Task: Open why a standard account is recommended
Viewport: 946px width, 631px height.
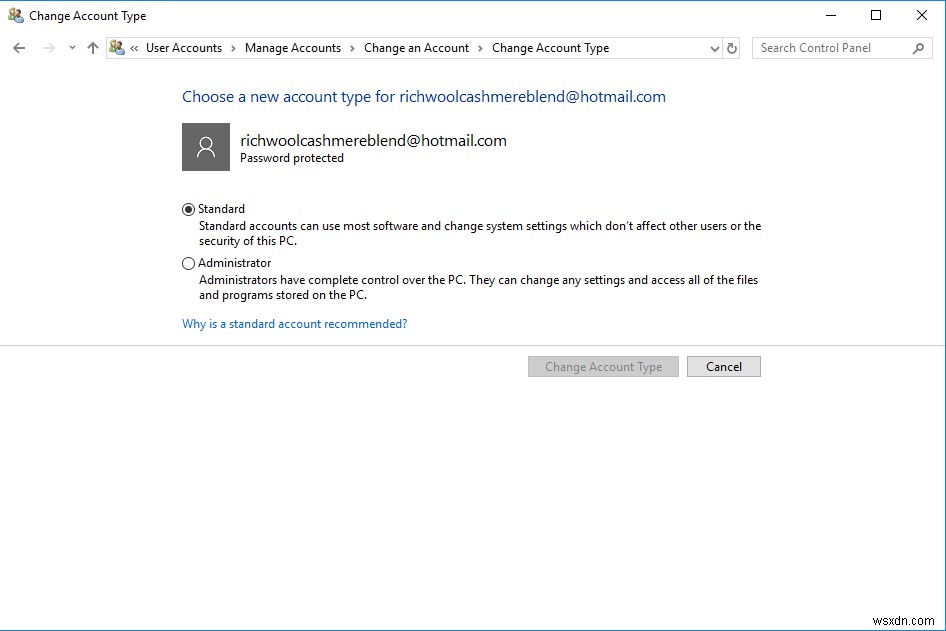Action: click(294, 323)
